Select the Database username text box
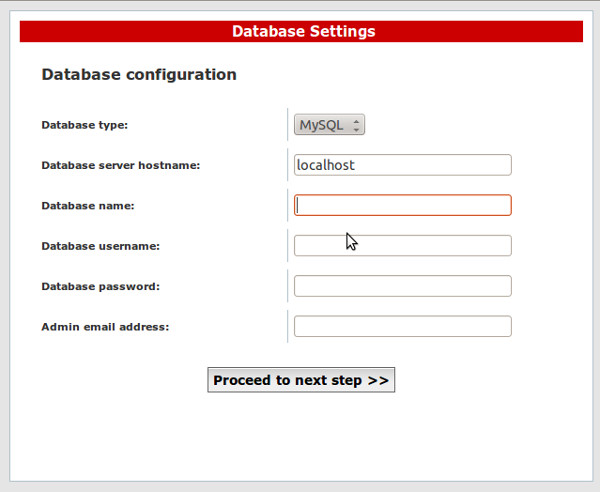Screen dimensions: 600x492 coord(402,246)
